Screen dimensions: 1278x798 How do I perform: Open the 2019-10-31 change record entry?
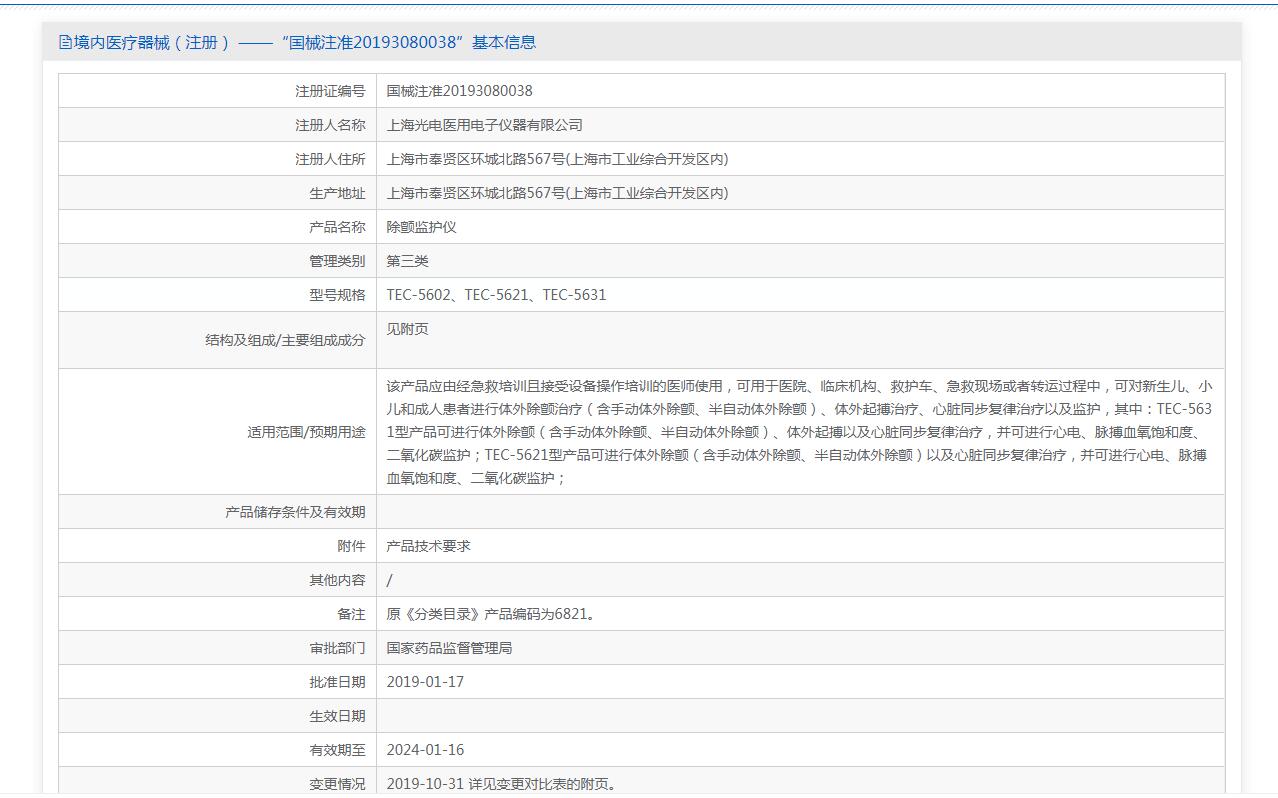tap(501, 784)
